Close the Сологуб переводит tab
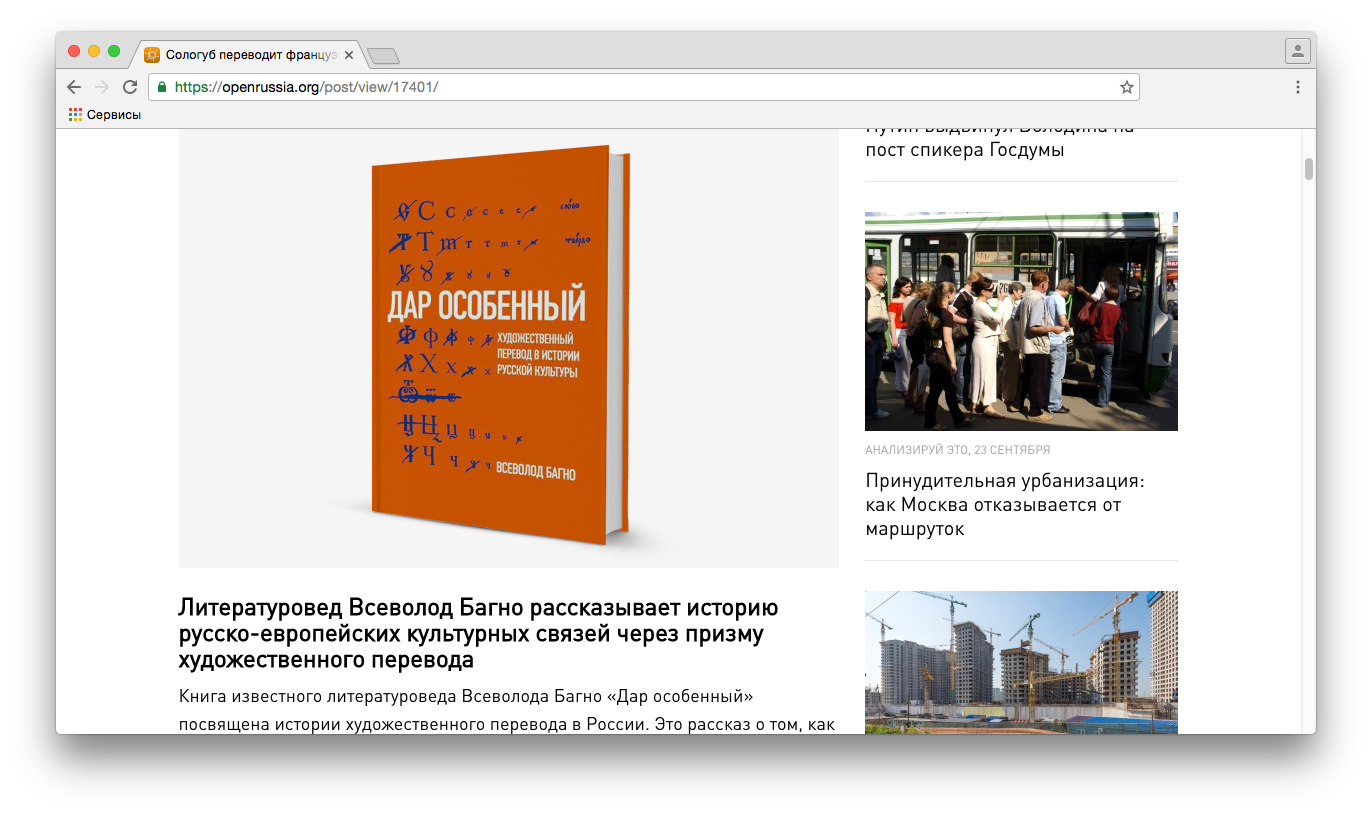 tap(349, 55)
